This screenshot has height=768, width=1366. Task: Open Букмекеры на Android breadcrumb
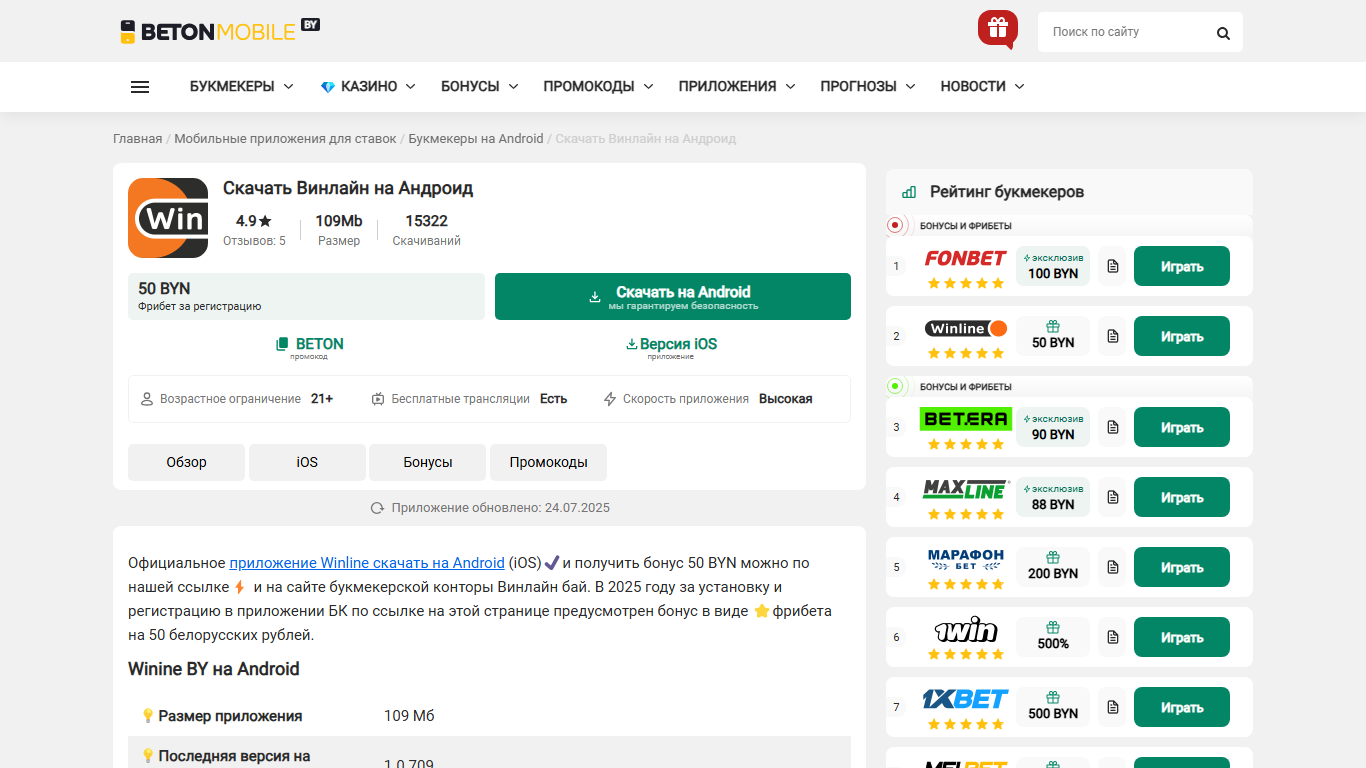(x=476, y=139)
